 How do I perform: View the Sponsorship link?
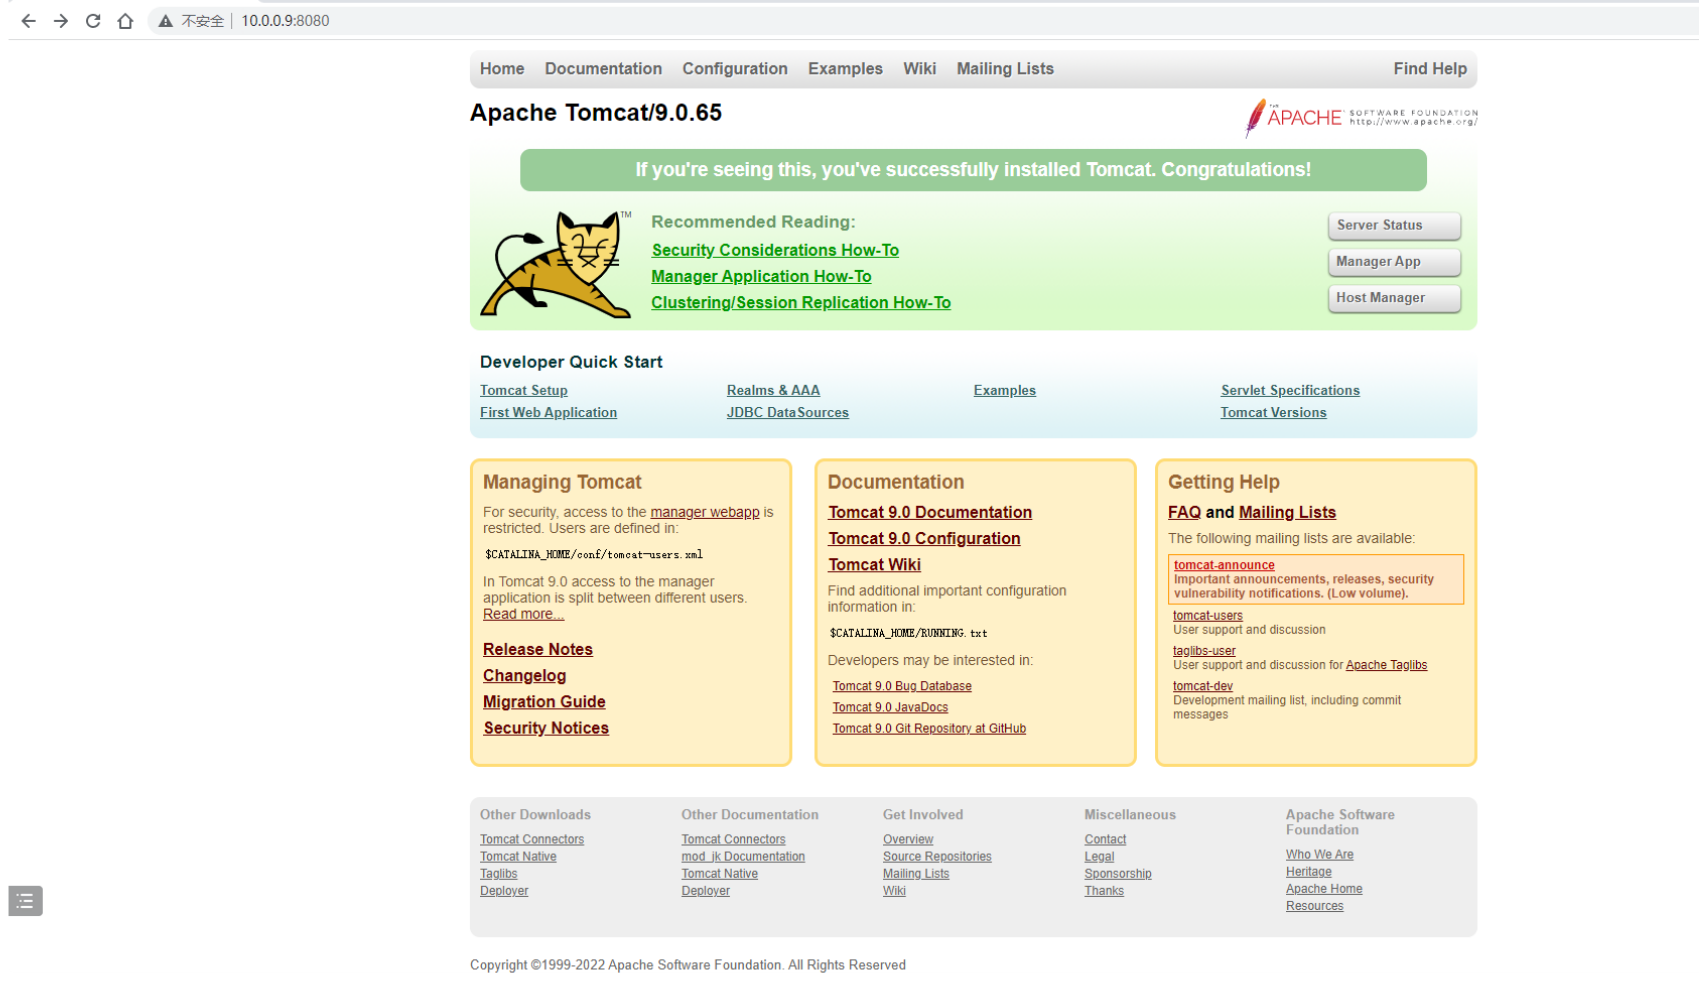[1118, 874]
